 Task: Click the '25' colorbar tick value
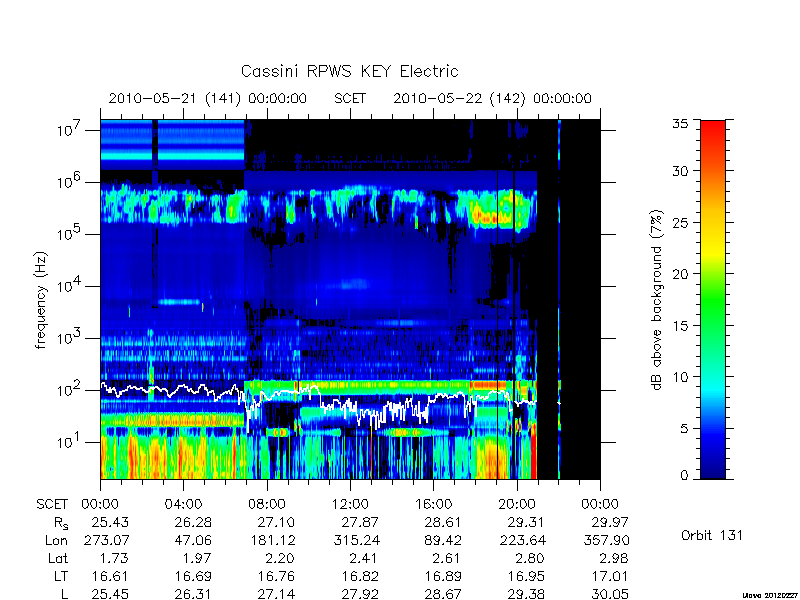[x=681, y=222]
